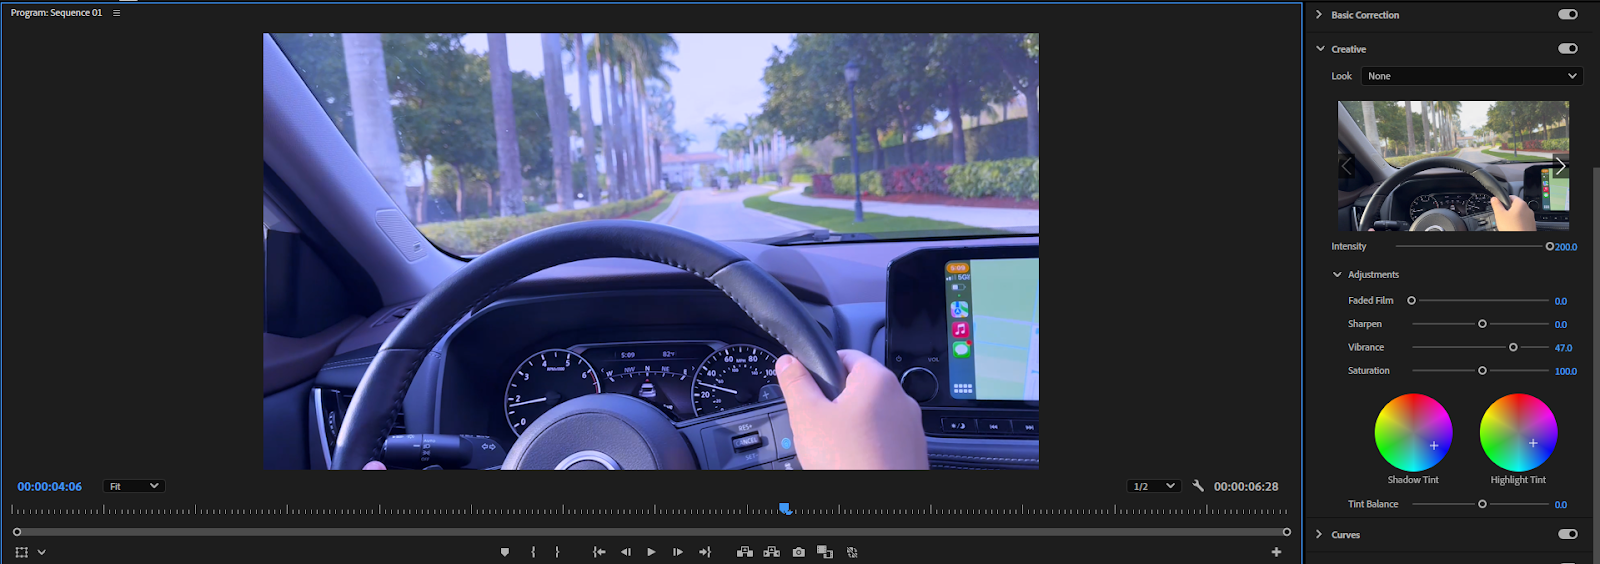Click the Highlight Tint color wheel
This screenshot has height=564, width=1600.
(1518, 432)
